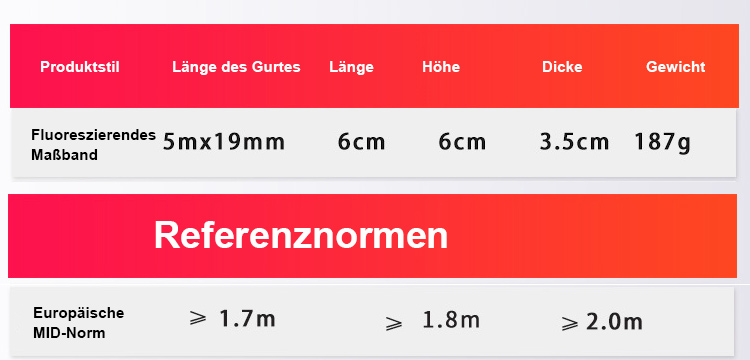Select the Länge des Gurtes header

point(236,67)
